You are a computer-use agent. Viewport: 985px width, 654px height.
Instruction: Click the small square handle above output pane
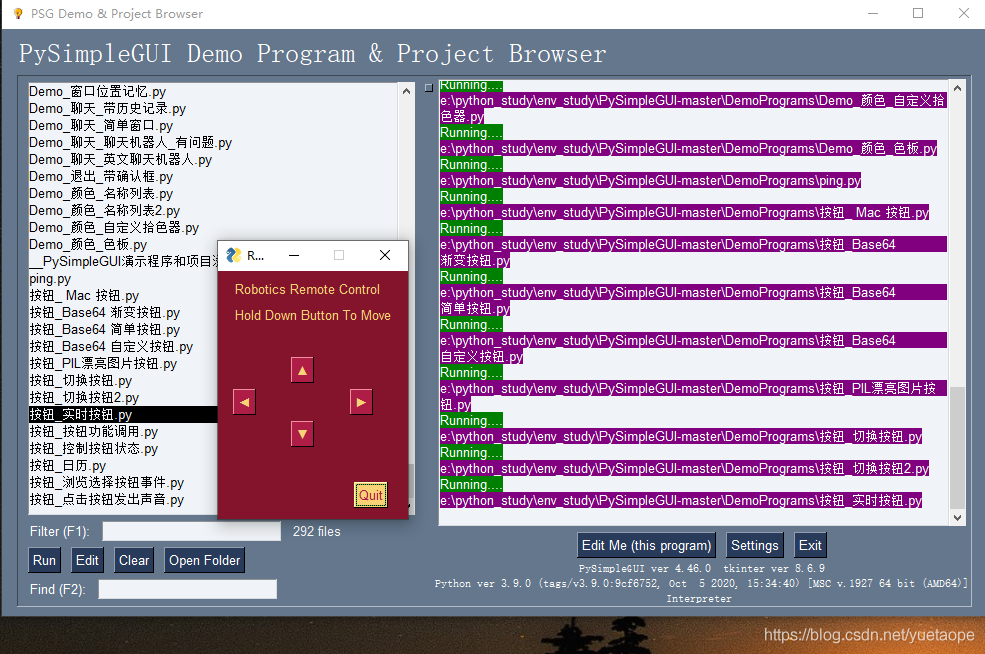tap(429, 88)
